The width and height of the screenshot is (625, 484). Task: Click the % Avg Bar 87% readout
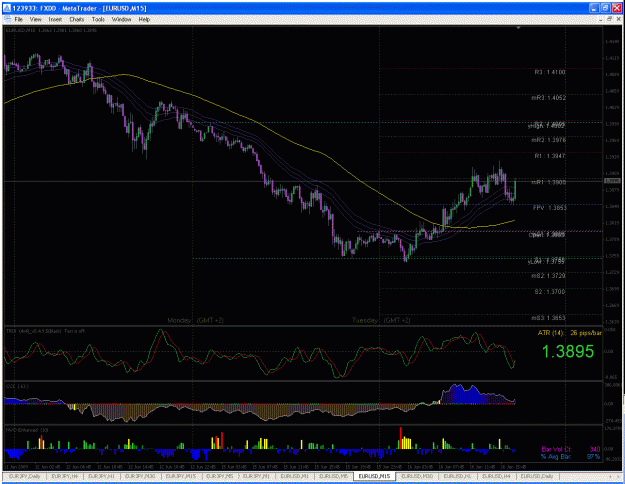[571, 456]
